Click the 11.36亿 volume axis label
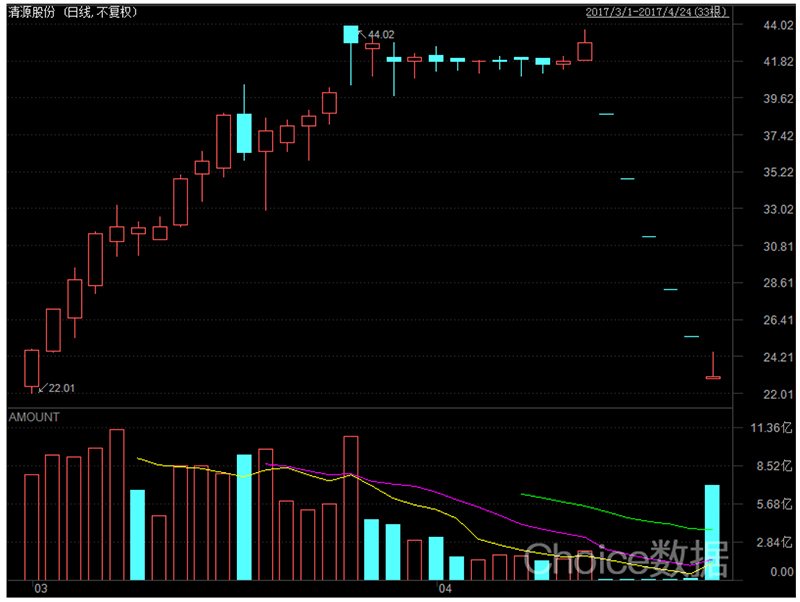Image resolution: width=800 pixels, height=602 pixels. (764, 428)
